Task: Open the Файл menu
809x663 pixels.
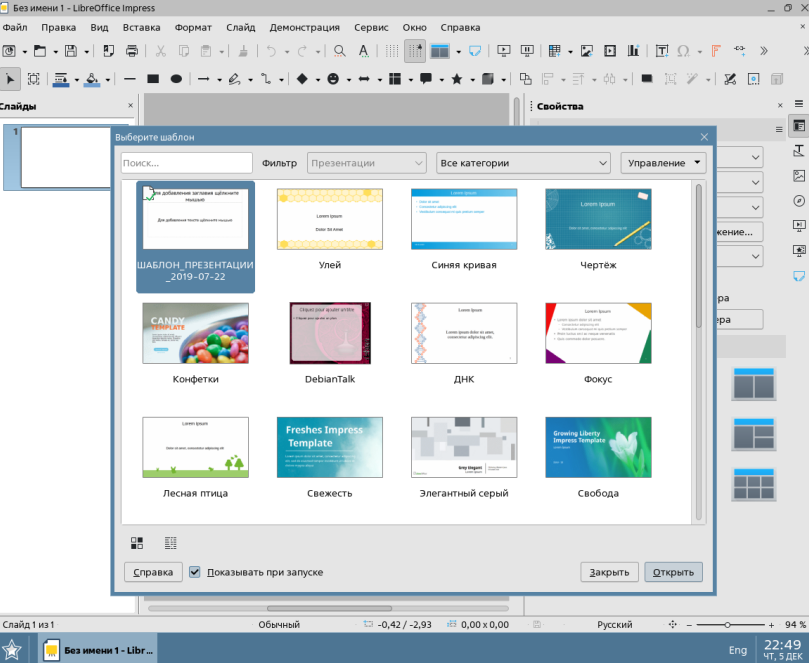Action: coord(14,27)
